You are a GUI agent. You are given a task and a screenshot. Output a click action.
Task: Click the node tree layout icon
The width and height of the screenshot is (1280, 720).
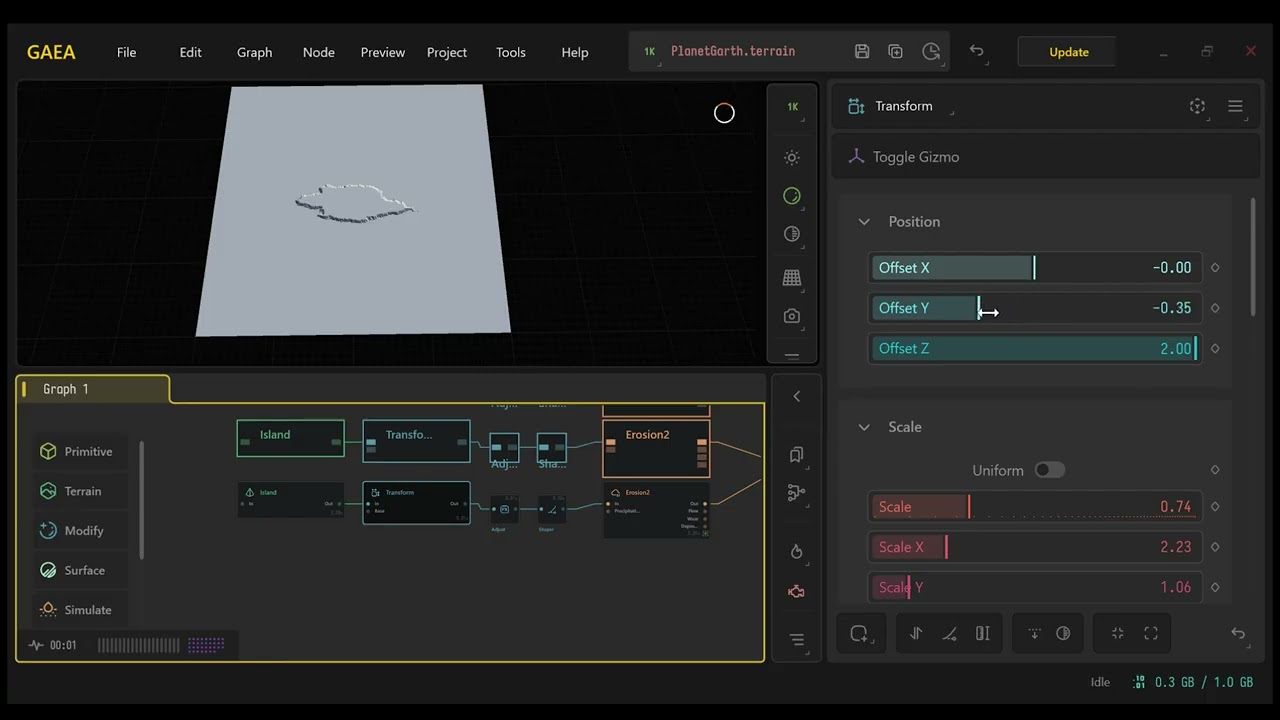point(796,493)
